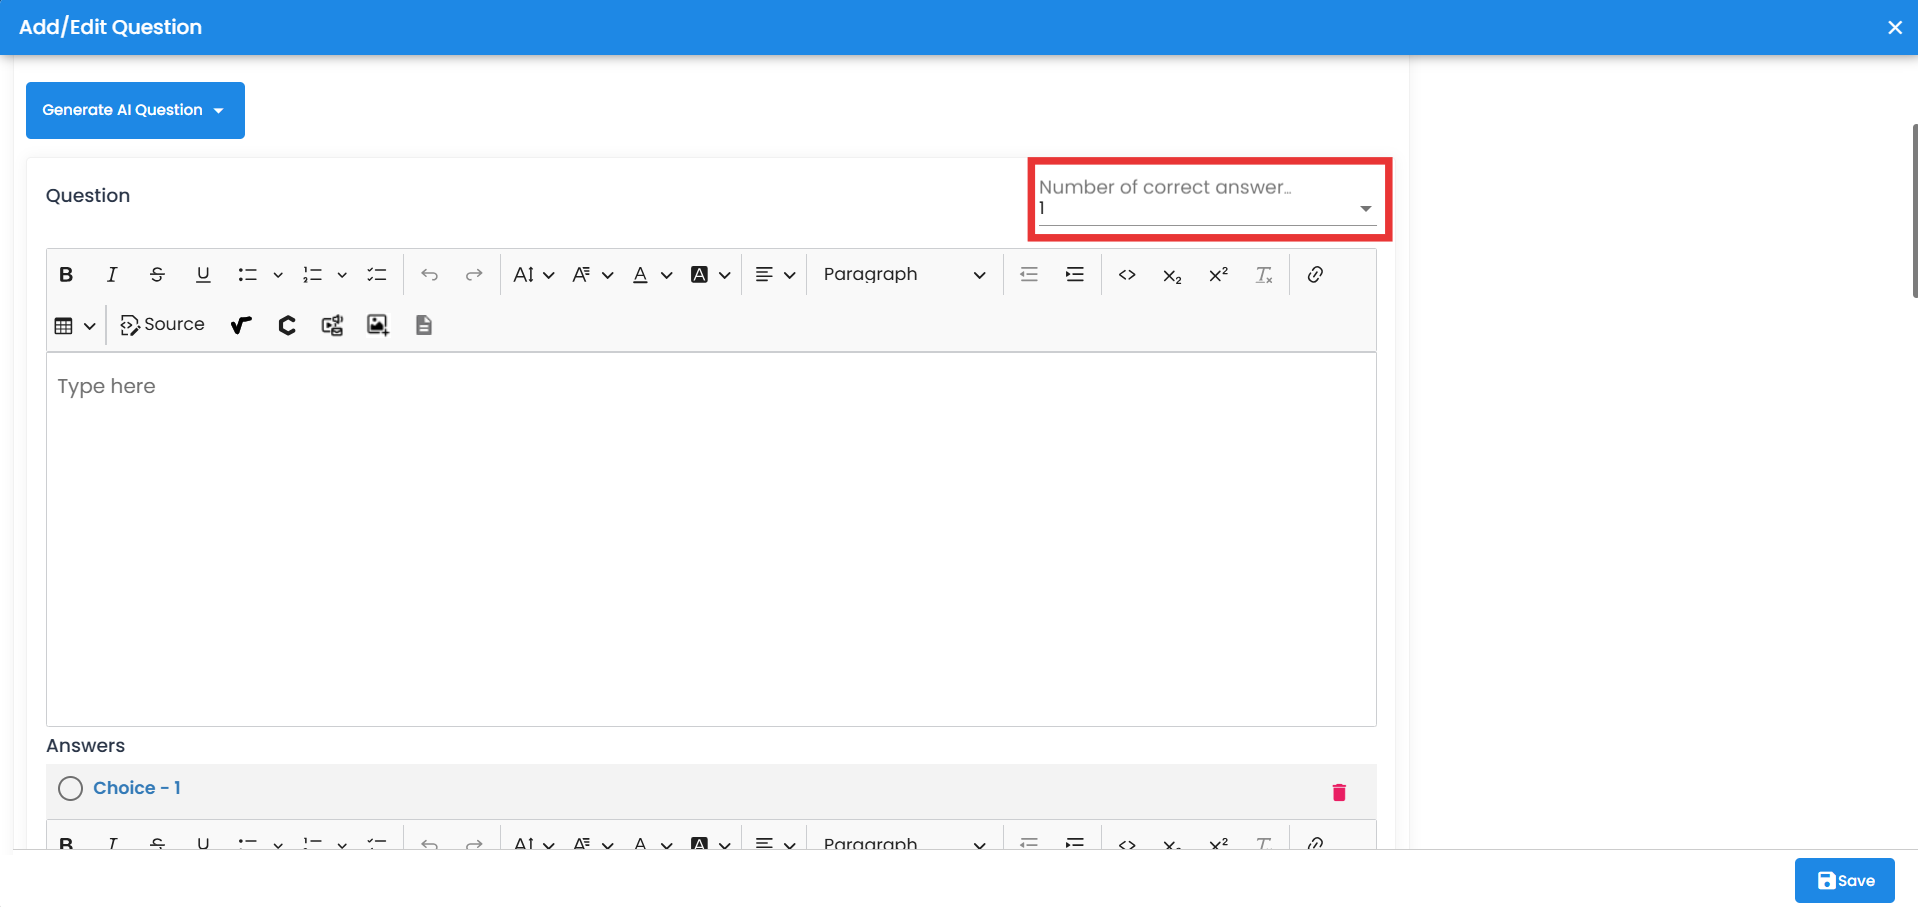Open font color picker in Question toolbar
Screen dimensions: 1918x907
point(651,274)
